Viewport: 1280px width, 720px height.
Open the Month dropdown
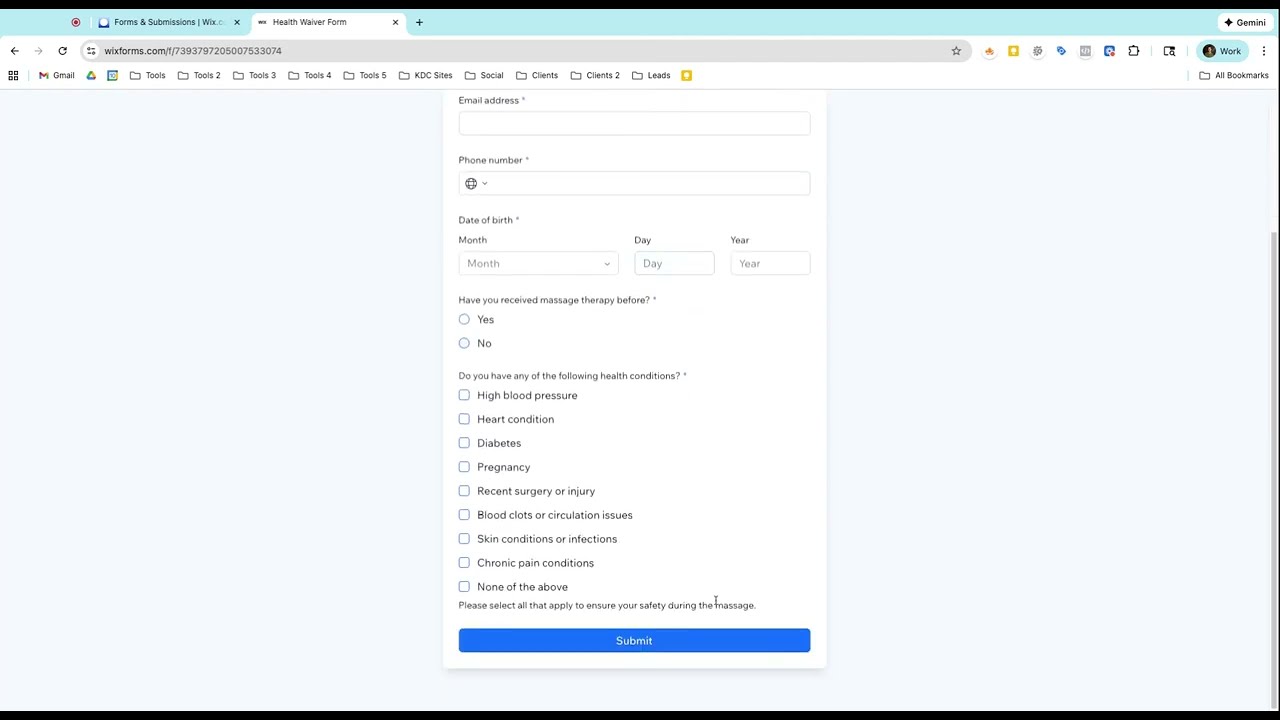538,263
